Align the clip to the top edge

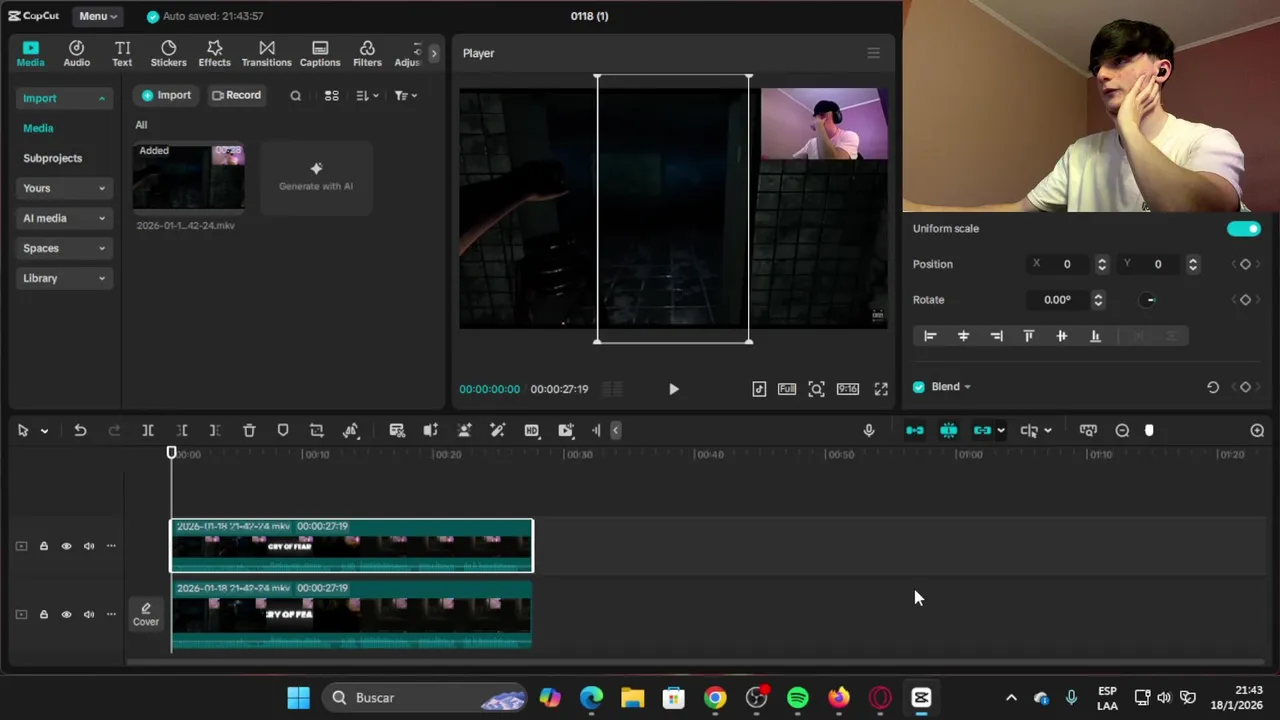1029,336
